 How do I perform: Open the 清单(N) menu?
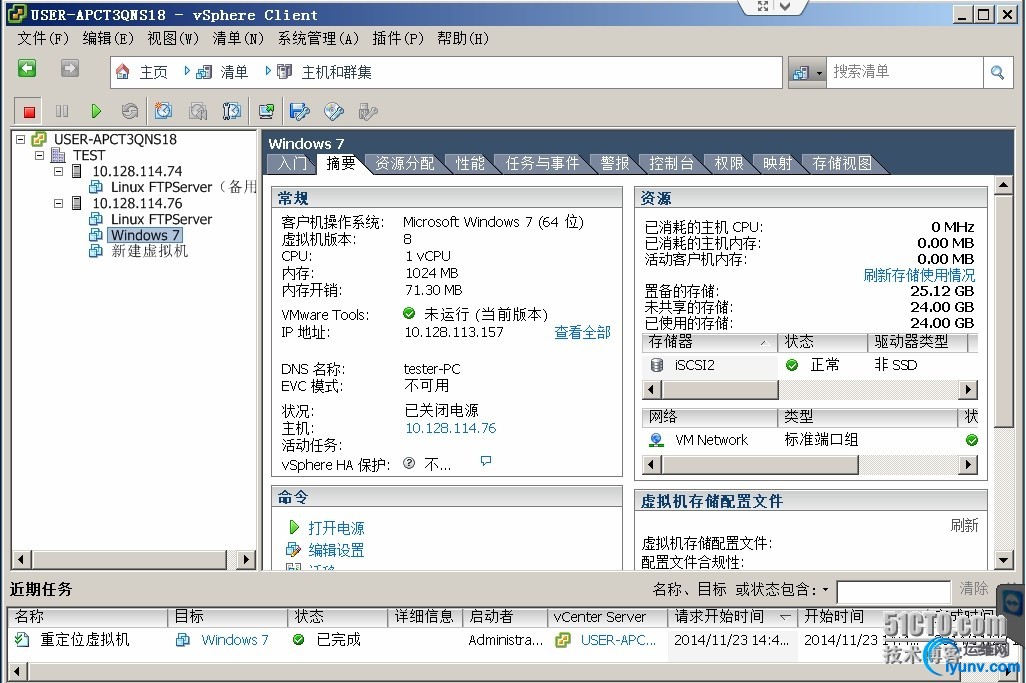(238, 39)
